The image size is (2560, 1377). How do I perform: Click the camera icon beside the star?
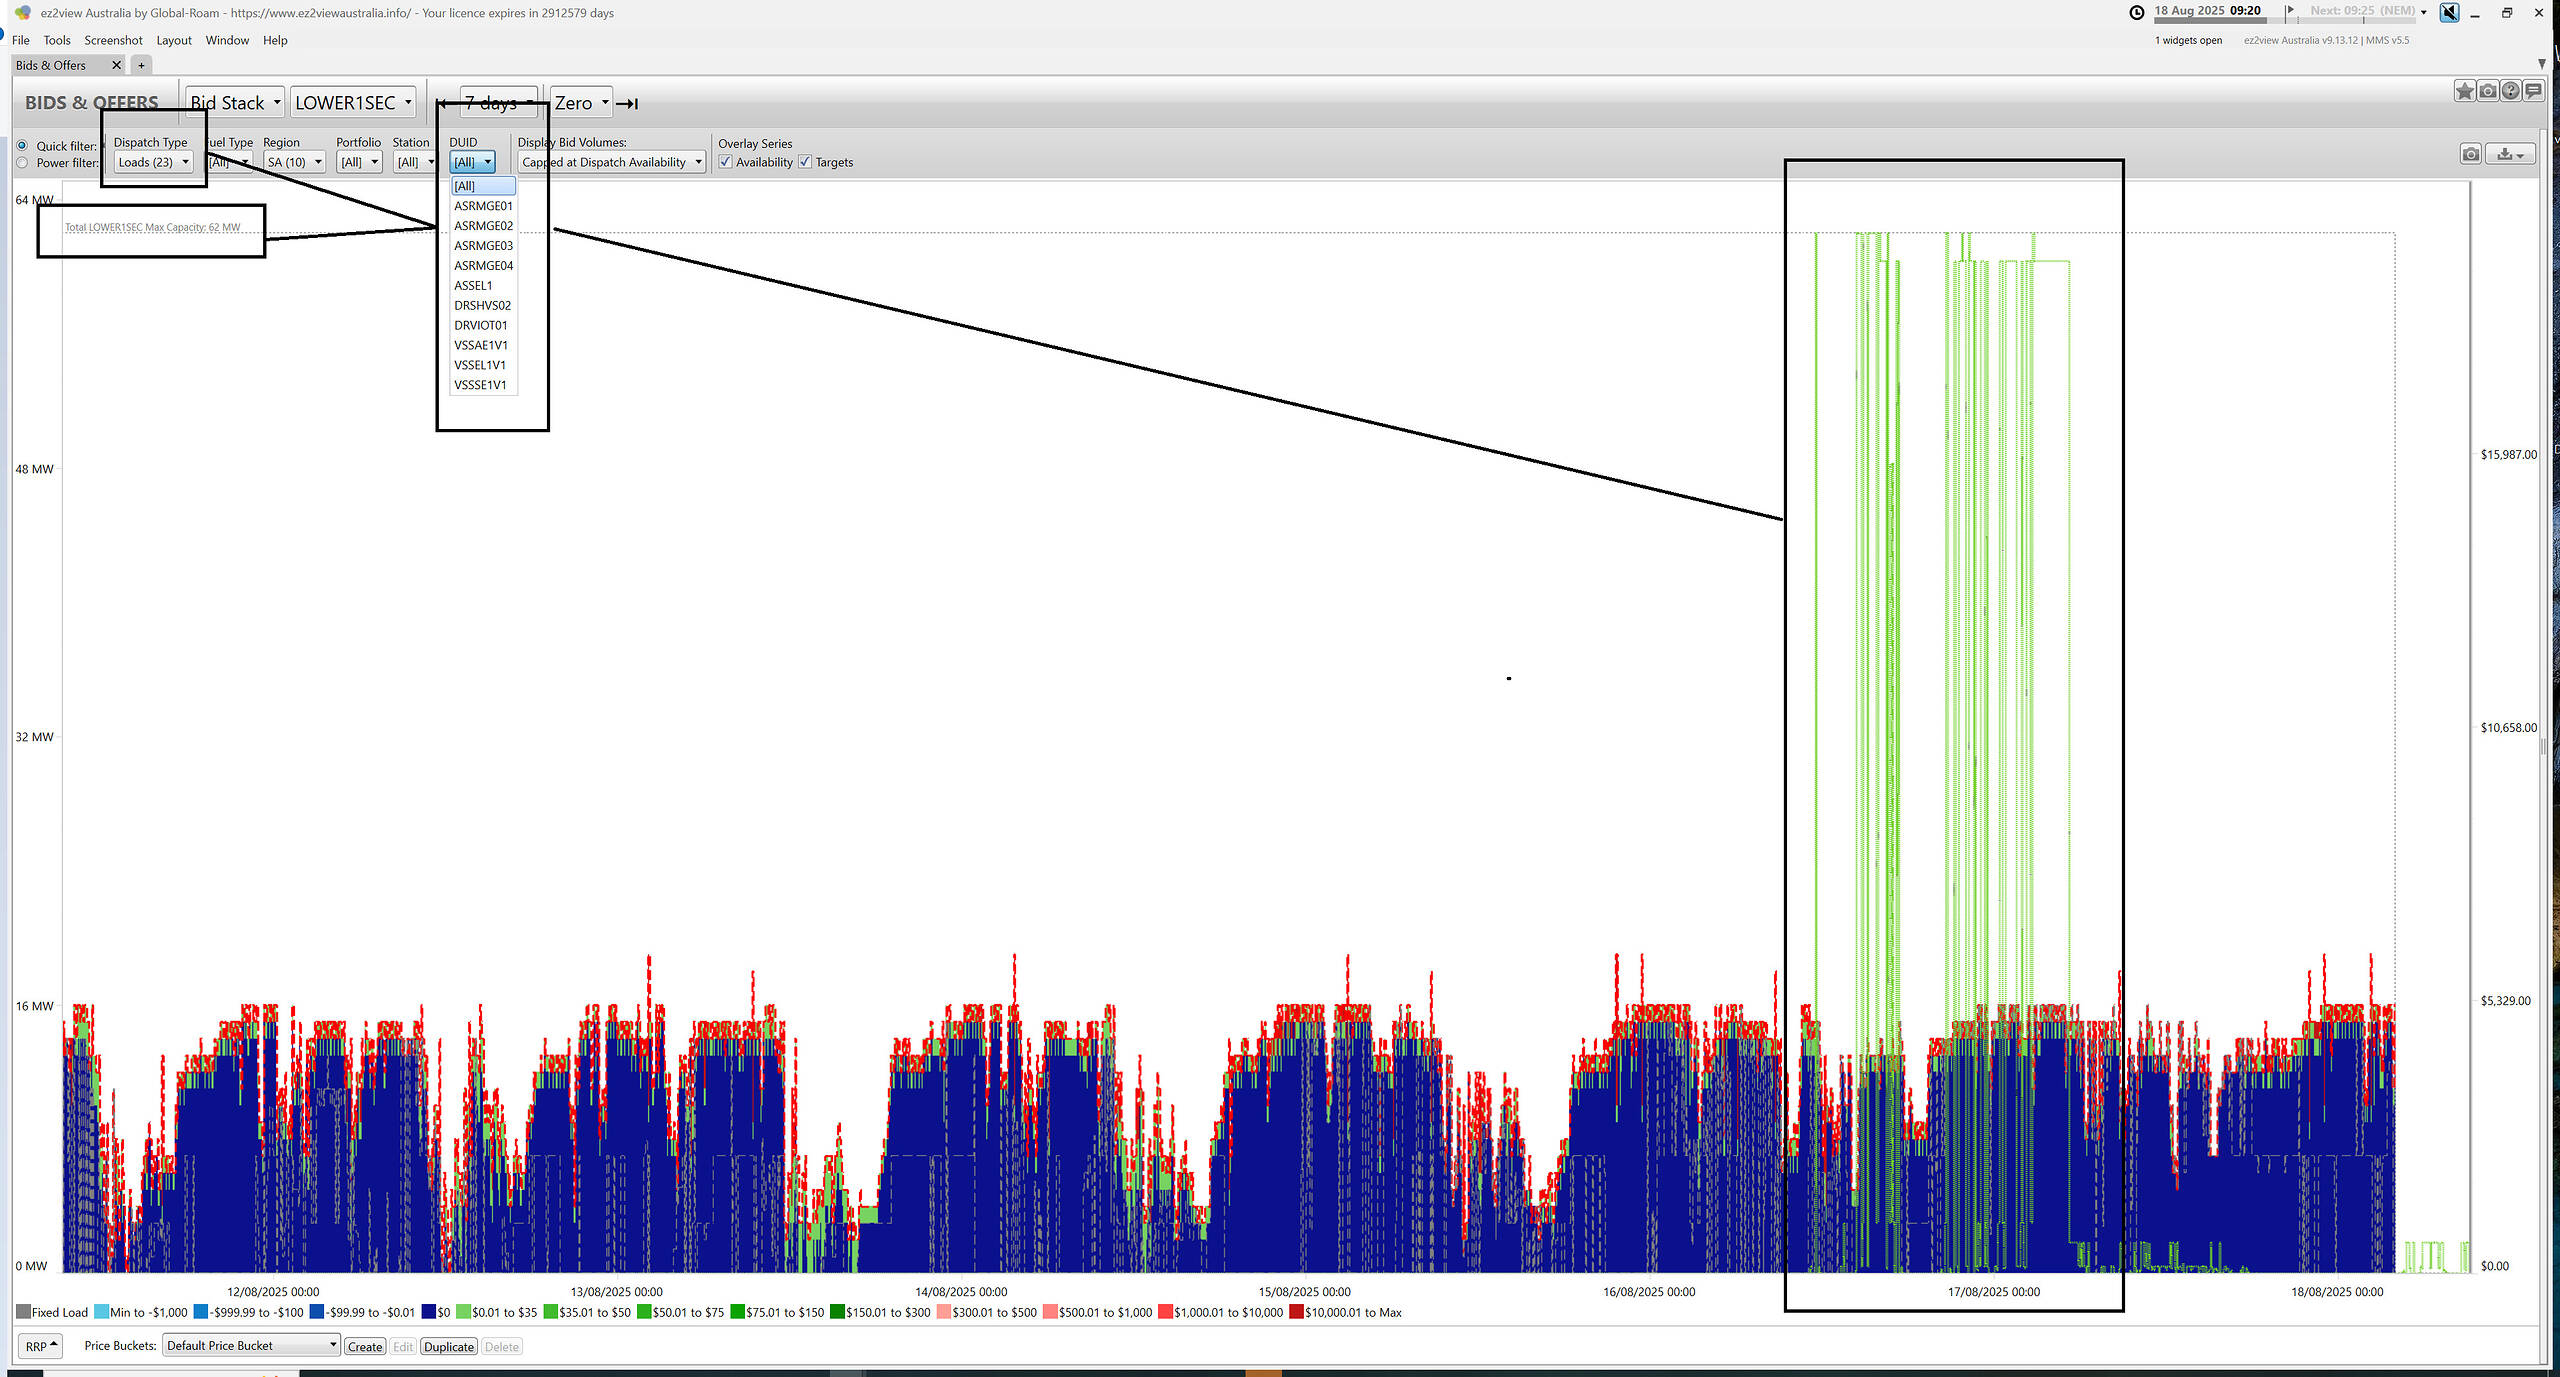tap(2488, 92)
